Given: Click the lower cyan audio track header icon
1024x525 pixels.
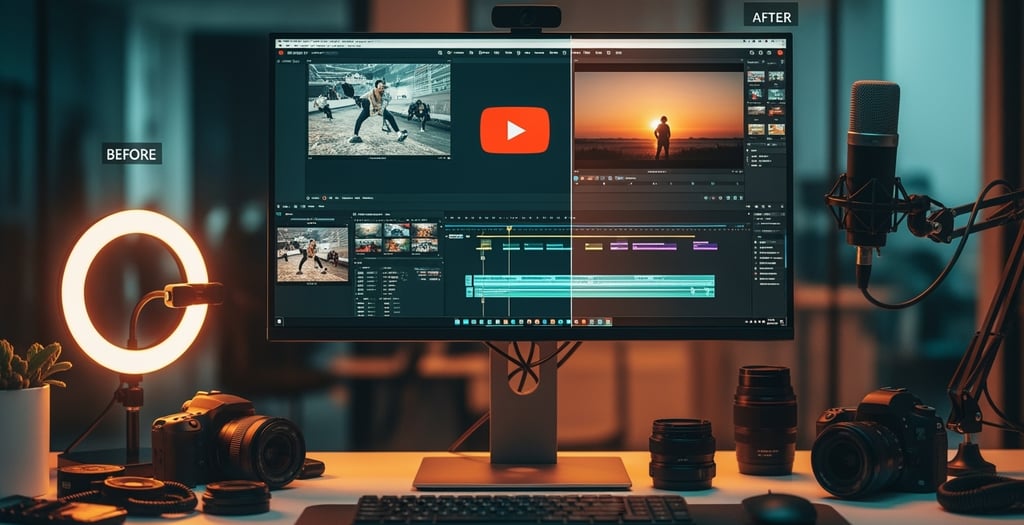Looking at the screenshot, I should pos(468,293).
